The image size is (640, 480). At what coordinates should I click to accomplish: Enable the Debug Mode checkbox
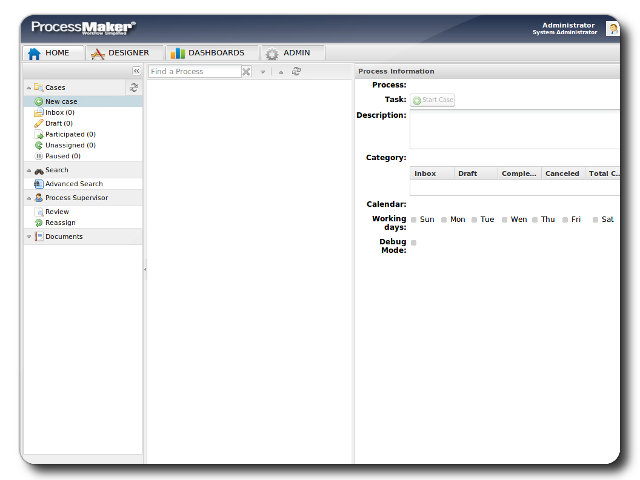tap(414, 242)
